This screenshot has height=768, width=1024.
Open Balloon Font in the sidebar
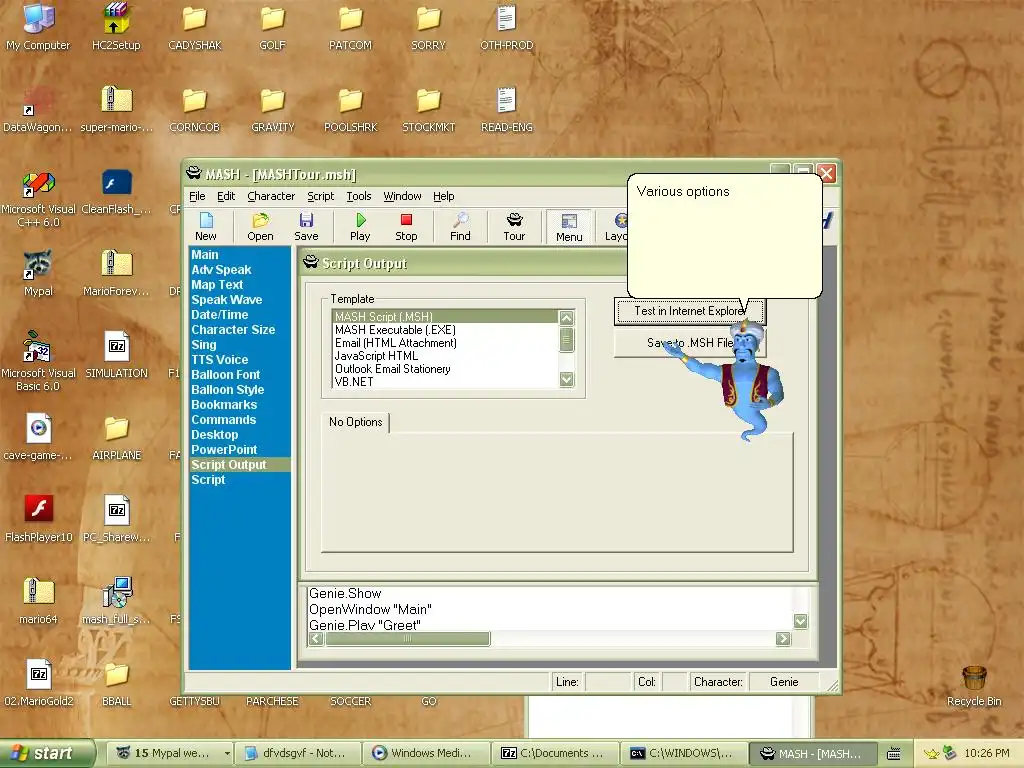[225, 375]
